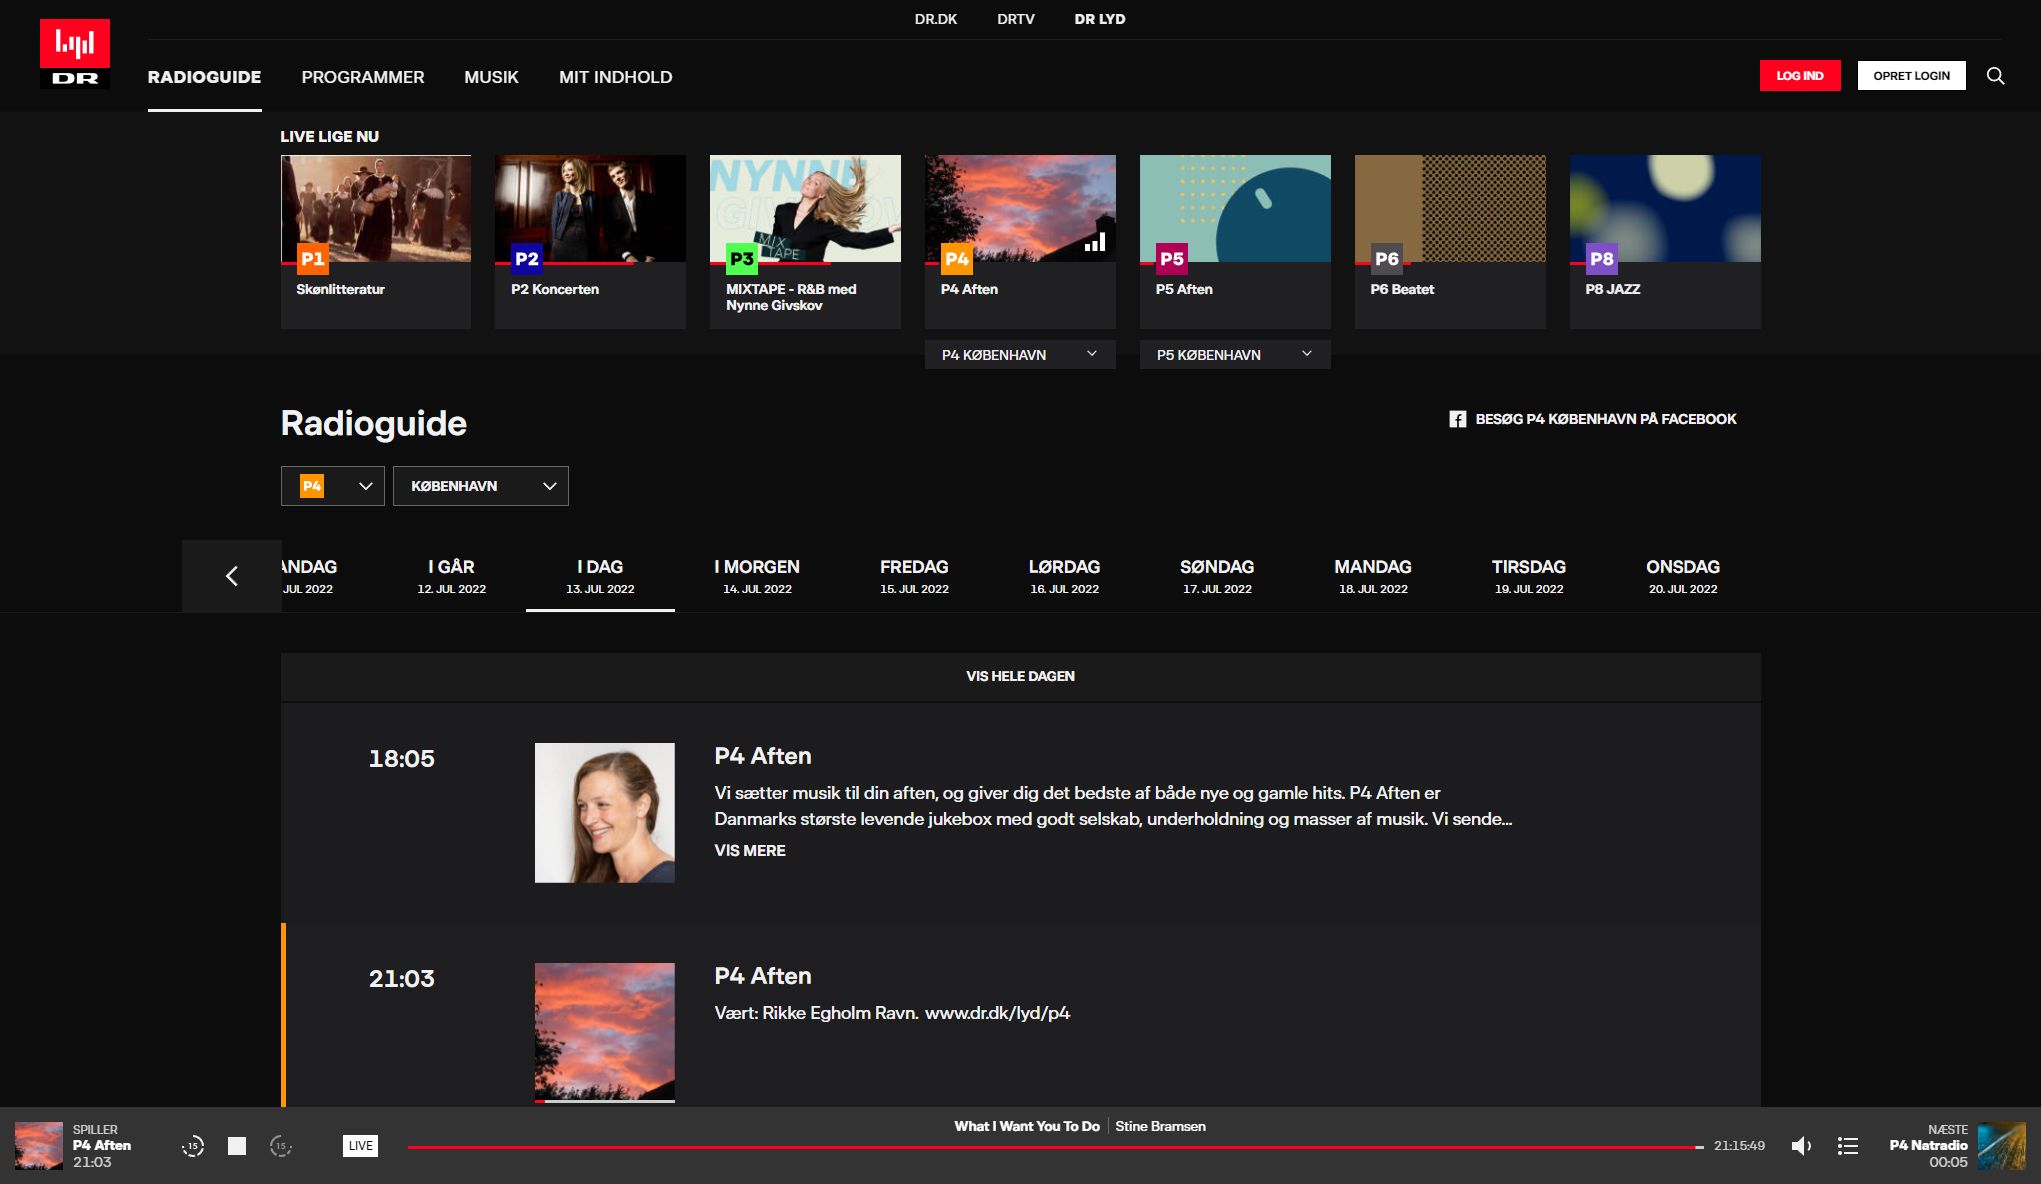Click the P3 channel badge
Image resolution: width=2041 pixels, height=1184 pixels.
(x=742, y=259)
